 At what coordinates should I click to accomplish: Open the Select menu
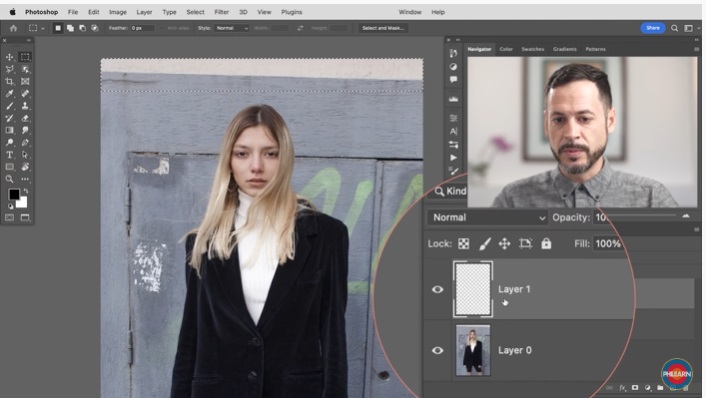point(195,12)
